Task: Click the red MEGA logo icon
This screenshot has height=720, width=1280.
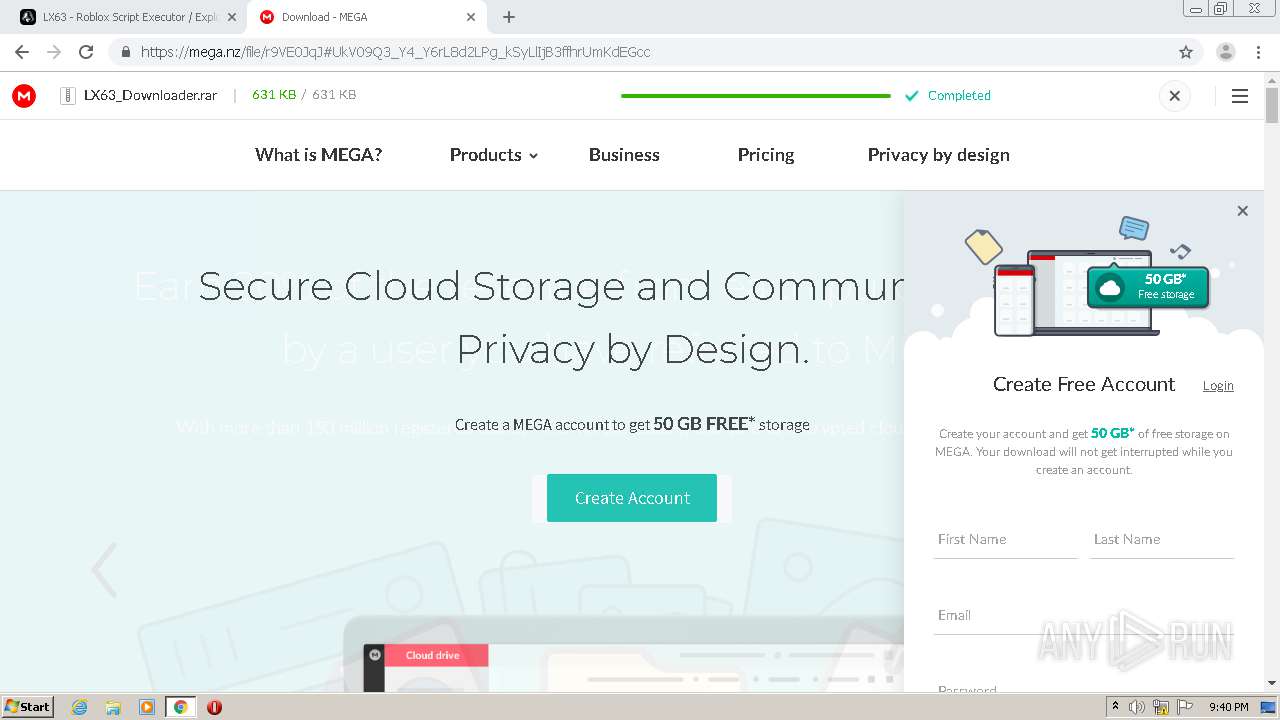Action: pyautogui.click(x=24, y=96)
